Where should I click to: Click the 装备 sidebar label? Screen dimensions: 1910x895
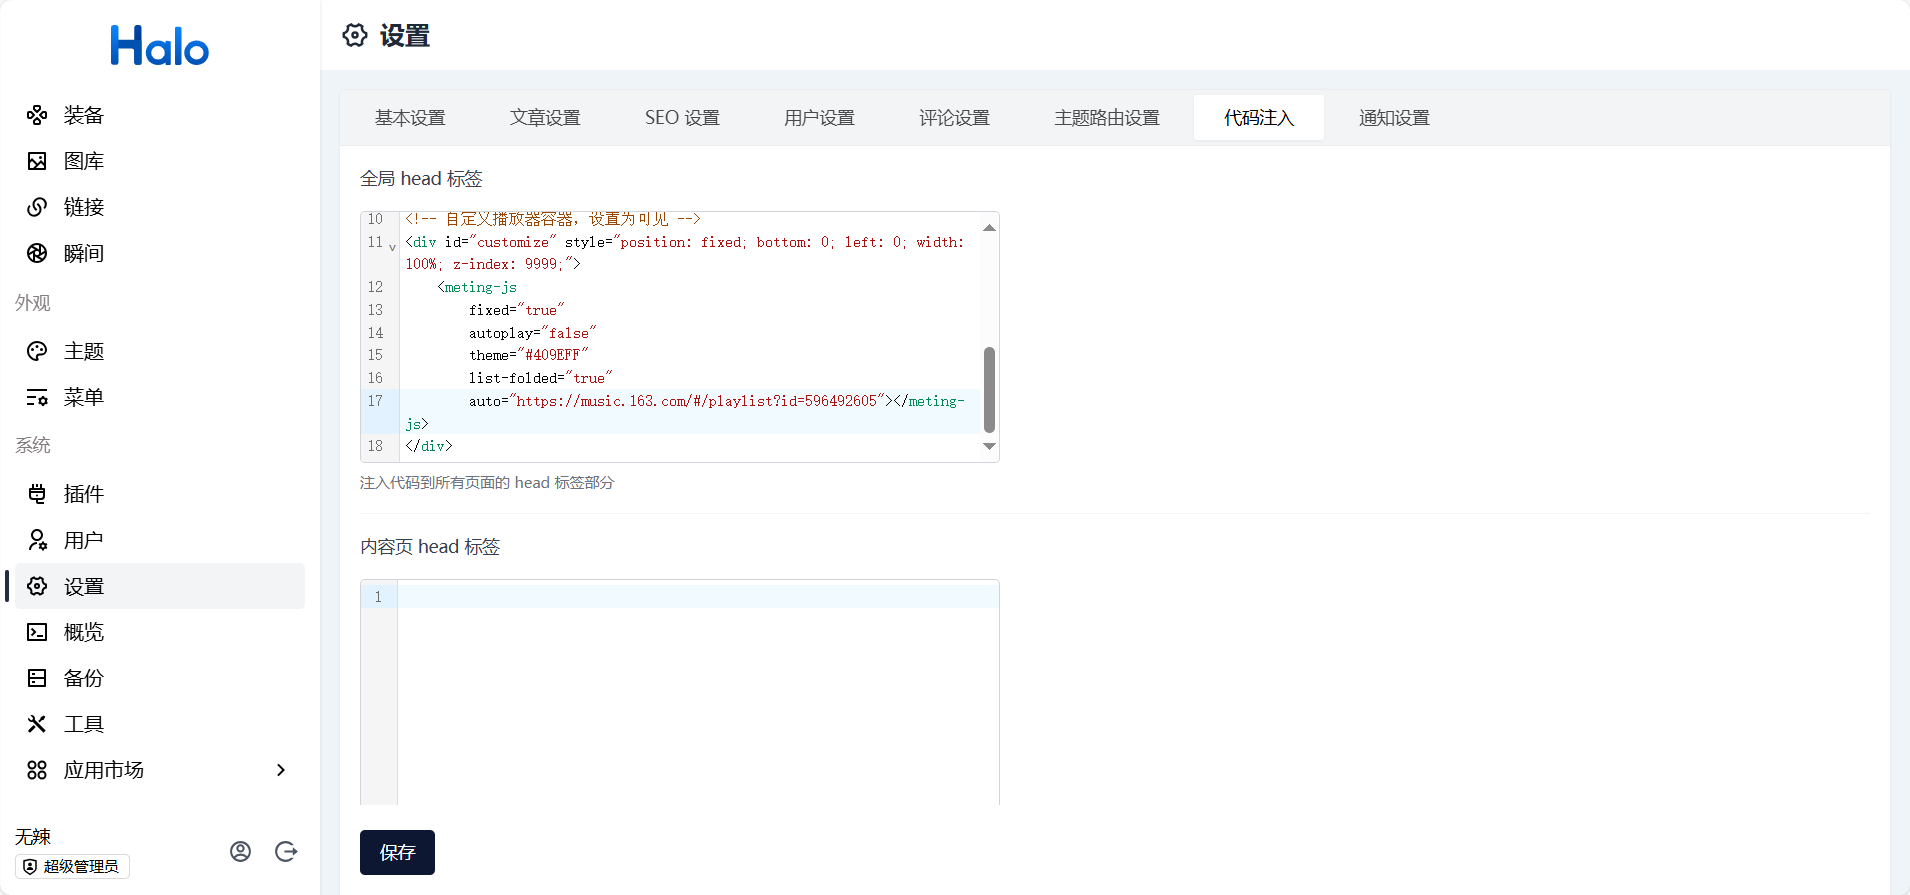pos(84,115)
